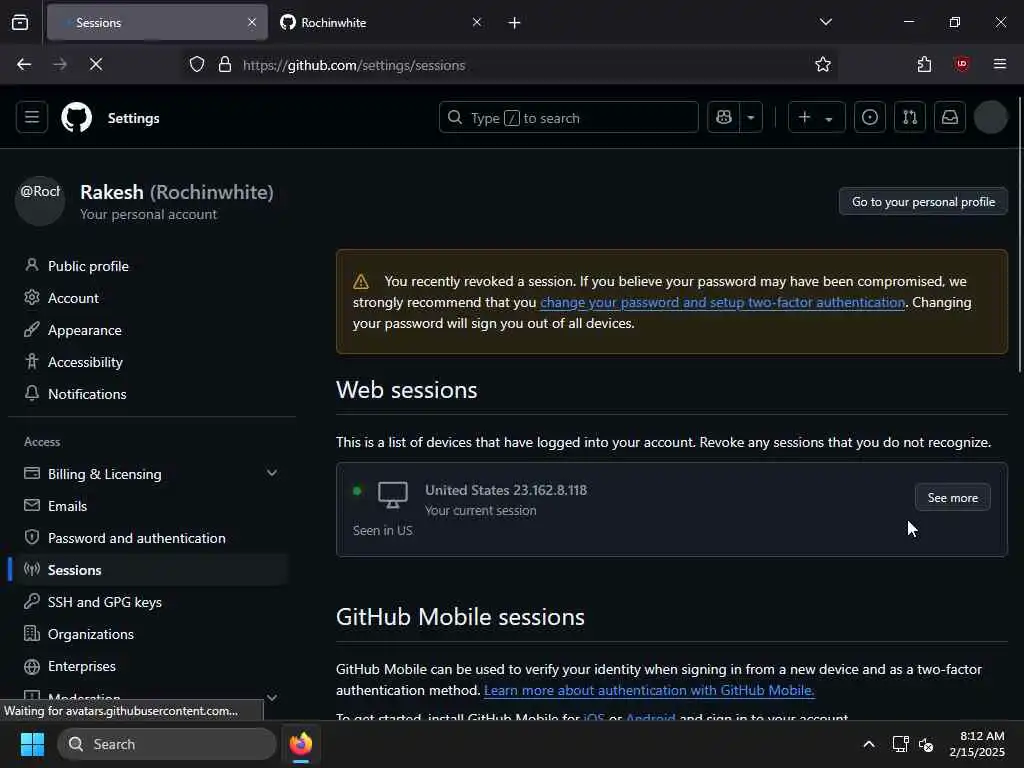This screenshot has width=1024, height=768.
Task: Open the Issues icon in header
Action: coord(870,118)
